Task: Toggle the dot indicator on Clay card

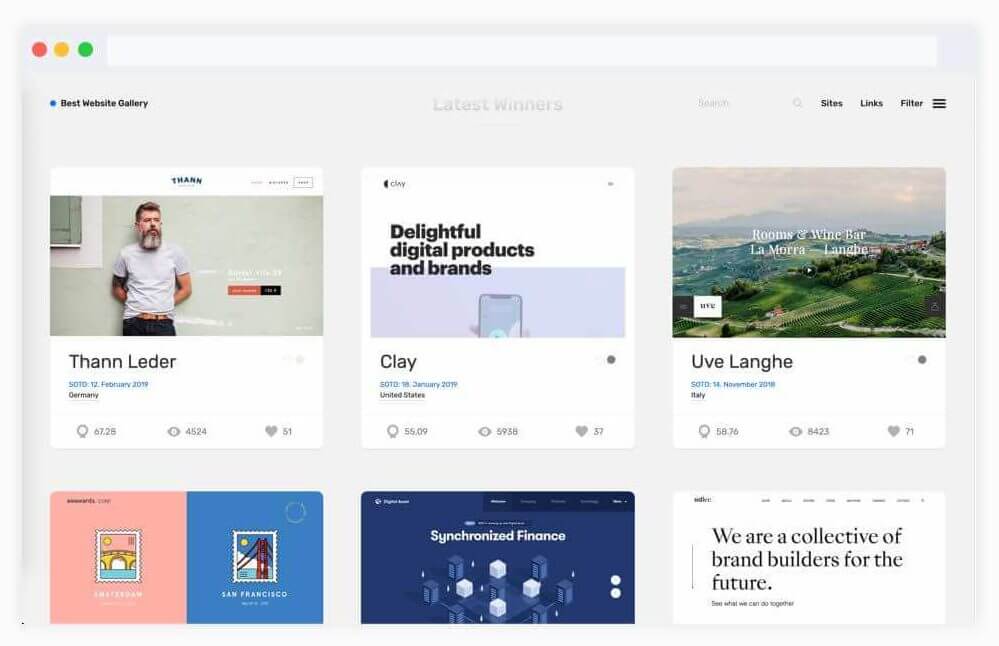Action: point(611,360)
